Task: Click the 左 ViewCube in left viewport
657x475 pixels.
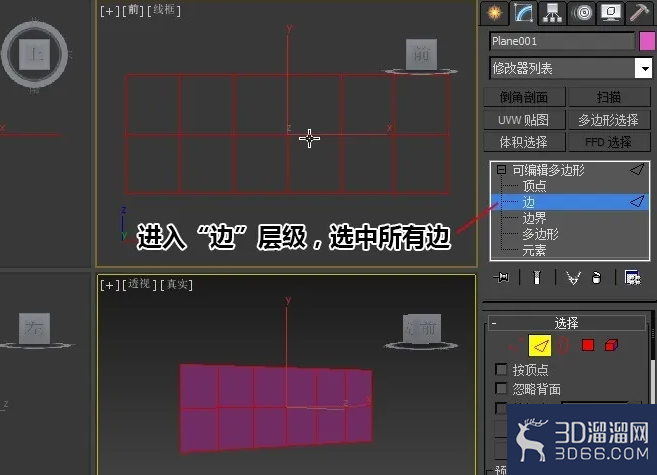Action: tap(34, 328)
